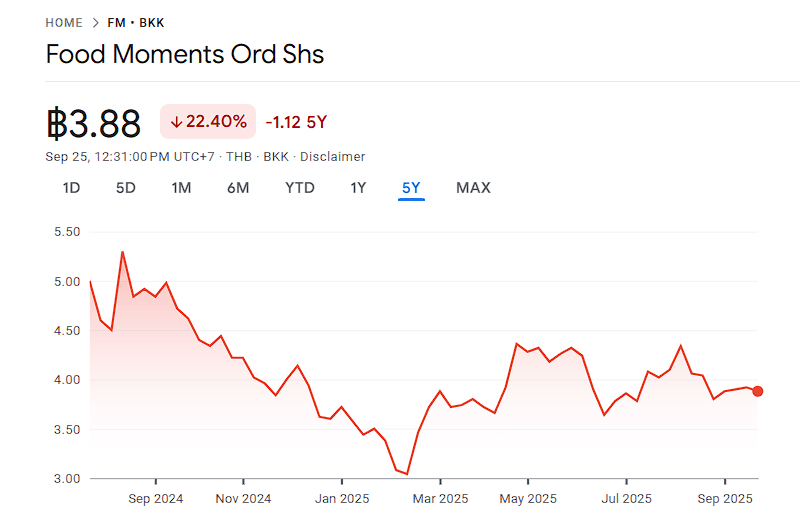
Task: Click the red down-arrow icon beside 22.40%
Action: [176, 122]
